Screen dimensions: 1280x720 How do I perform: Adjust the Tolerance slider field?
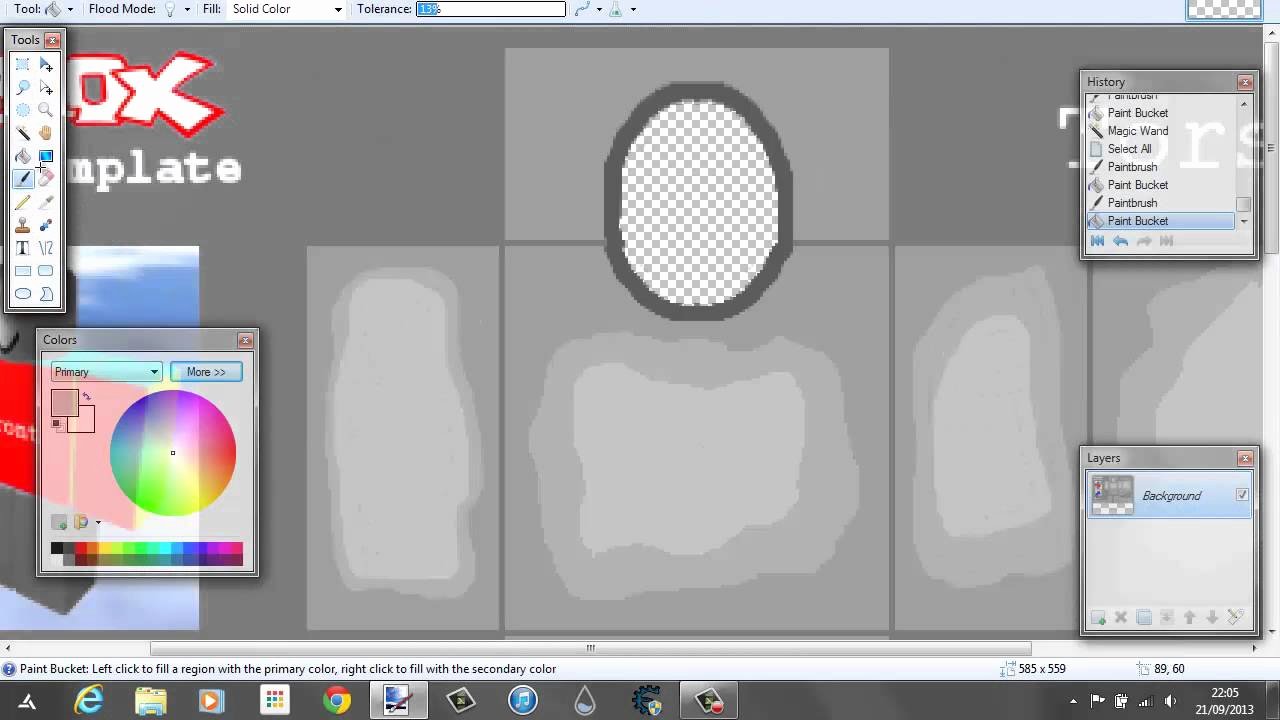point(491,9)
